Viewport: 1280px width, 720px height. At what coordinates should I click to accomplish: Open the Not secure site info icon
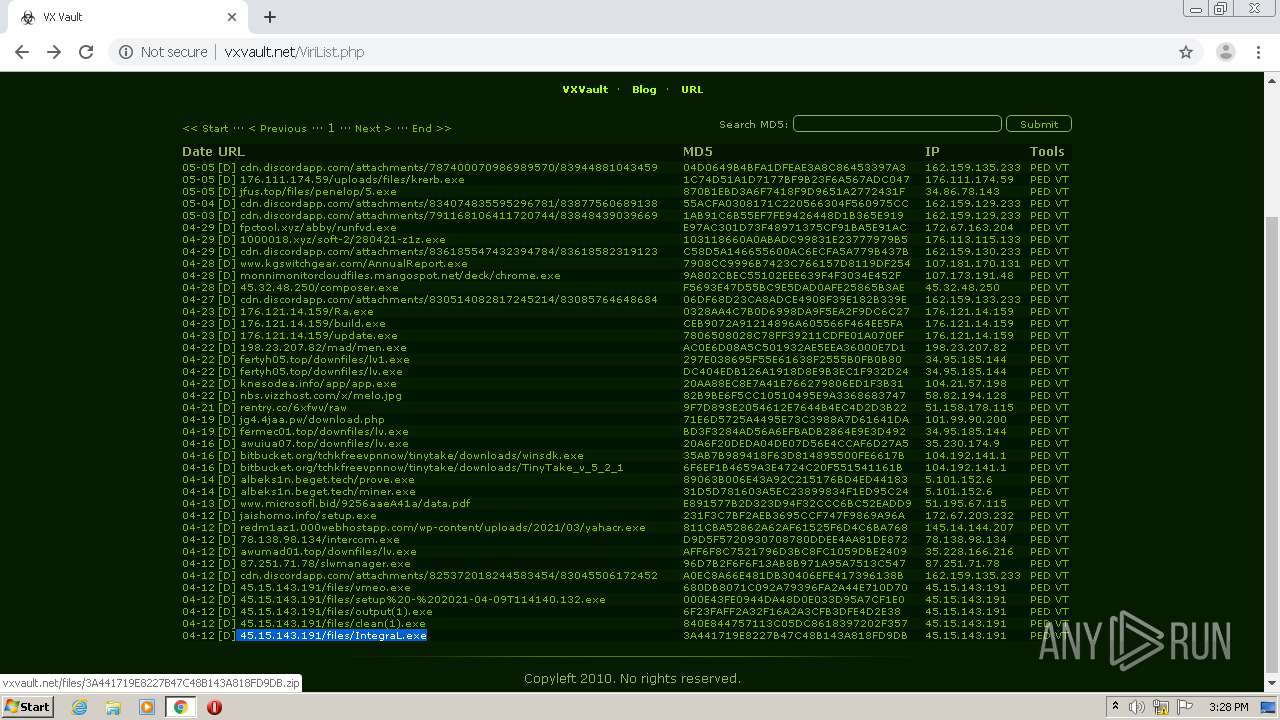(125, 52)
